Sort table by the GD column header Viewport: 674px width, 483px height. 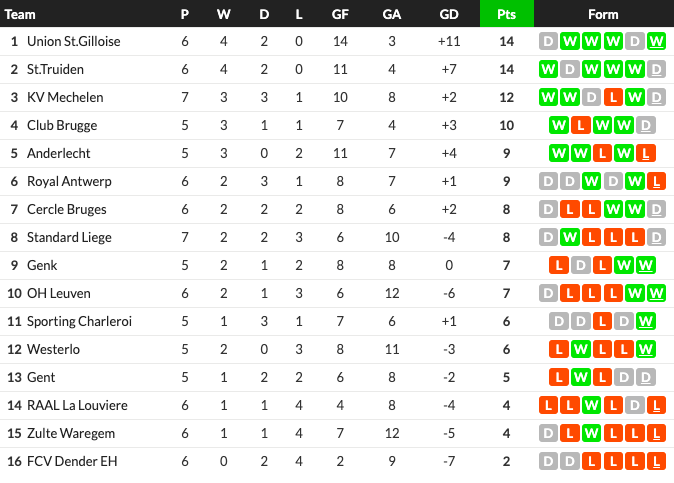(449, 14)
